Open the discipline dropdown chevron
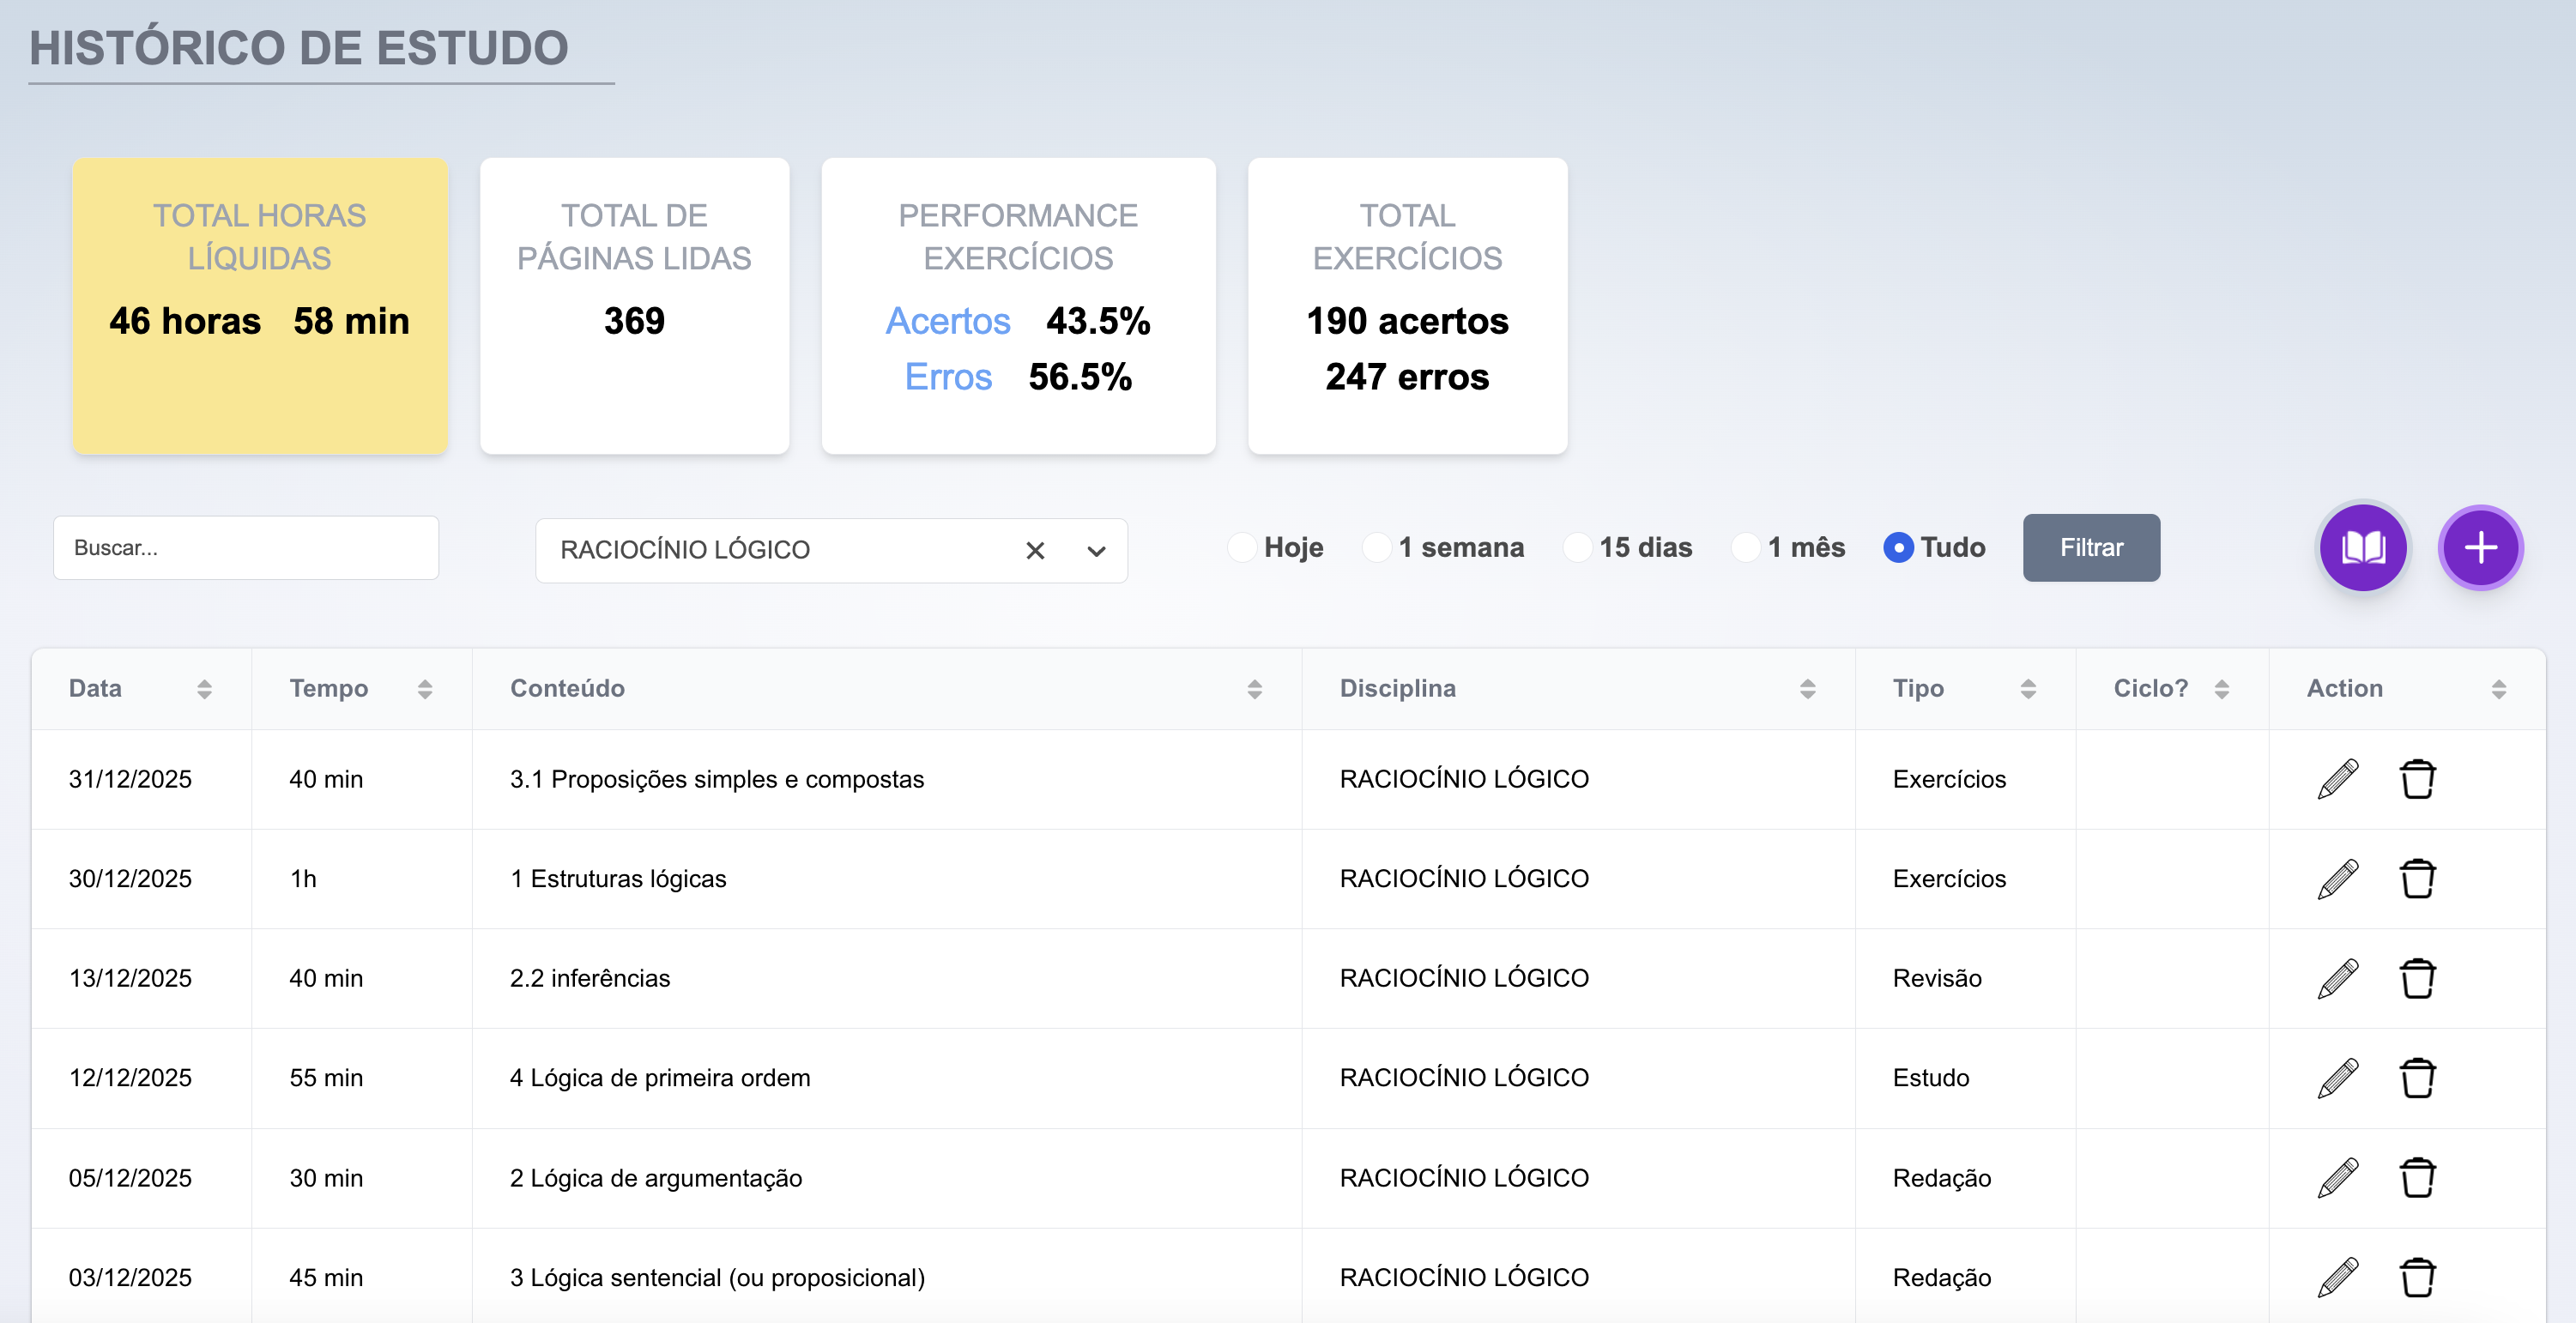This screenshot has height=1323, width=2576. click(x=1097, y=551)
